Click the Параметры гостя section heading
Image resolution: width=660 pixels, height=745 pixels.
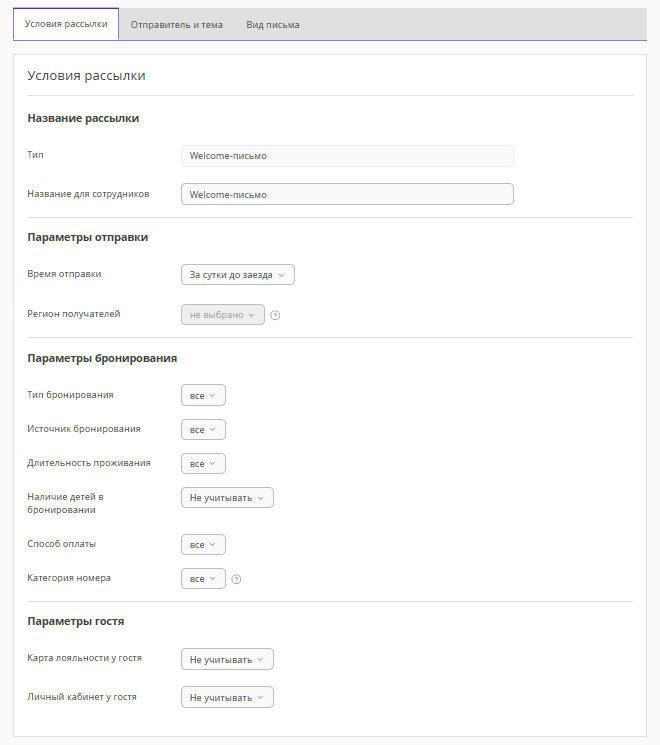coord(76,621)
